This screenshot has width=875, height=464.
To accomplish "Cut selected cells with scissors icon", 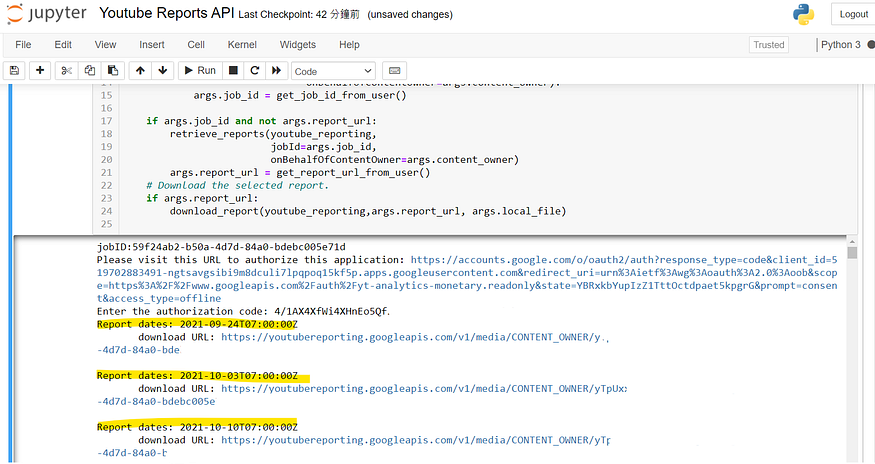I will pyautogui.click(x=66, y=70).
